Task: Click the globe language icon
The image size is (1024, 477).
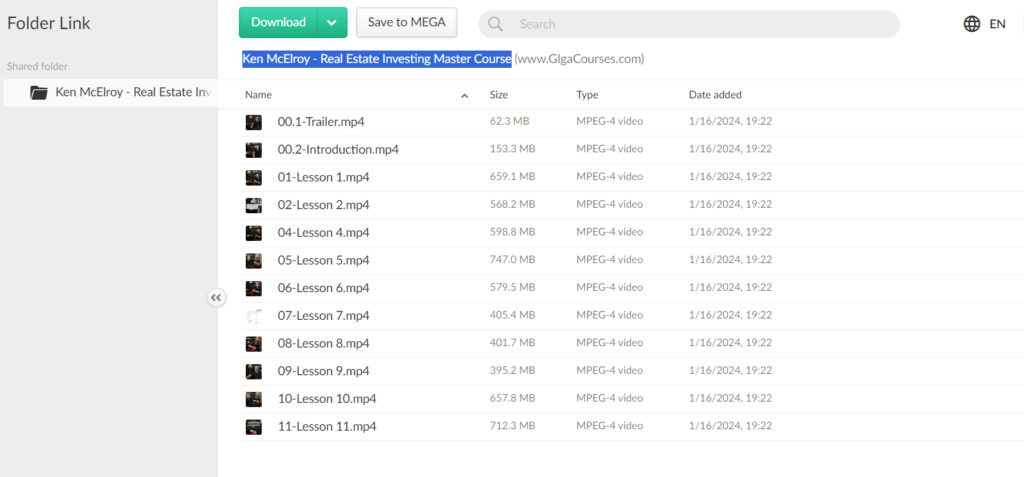Action: [x=972, y=24]
